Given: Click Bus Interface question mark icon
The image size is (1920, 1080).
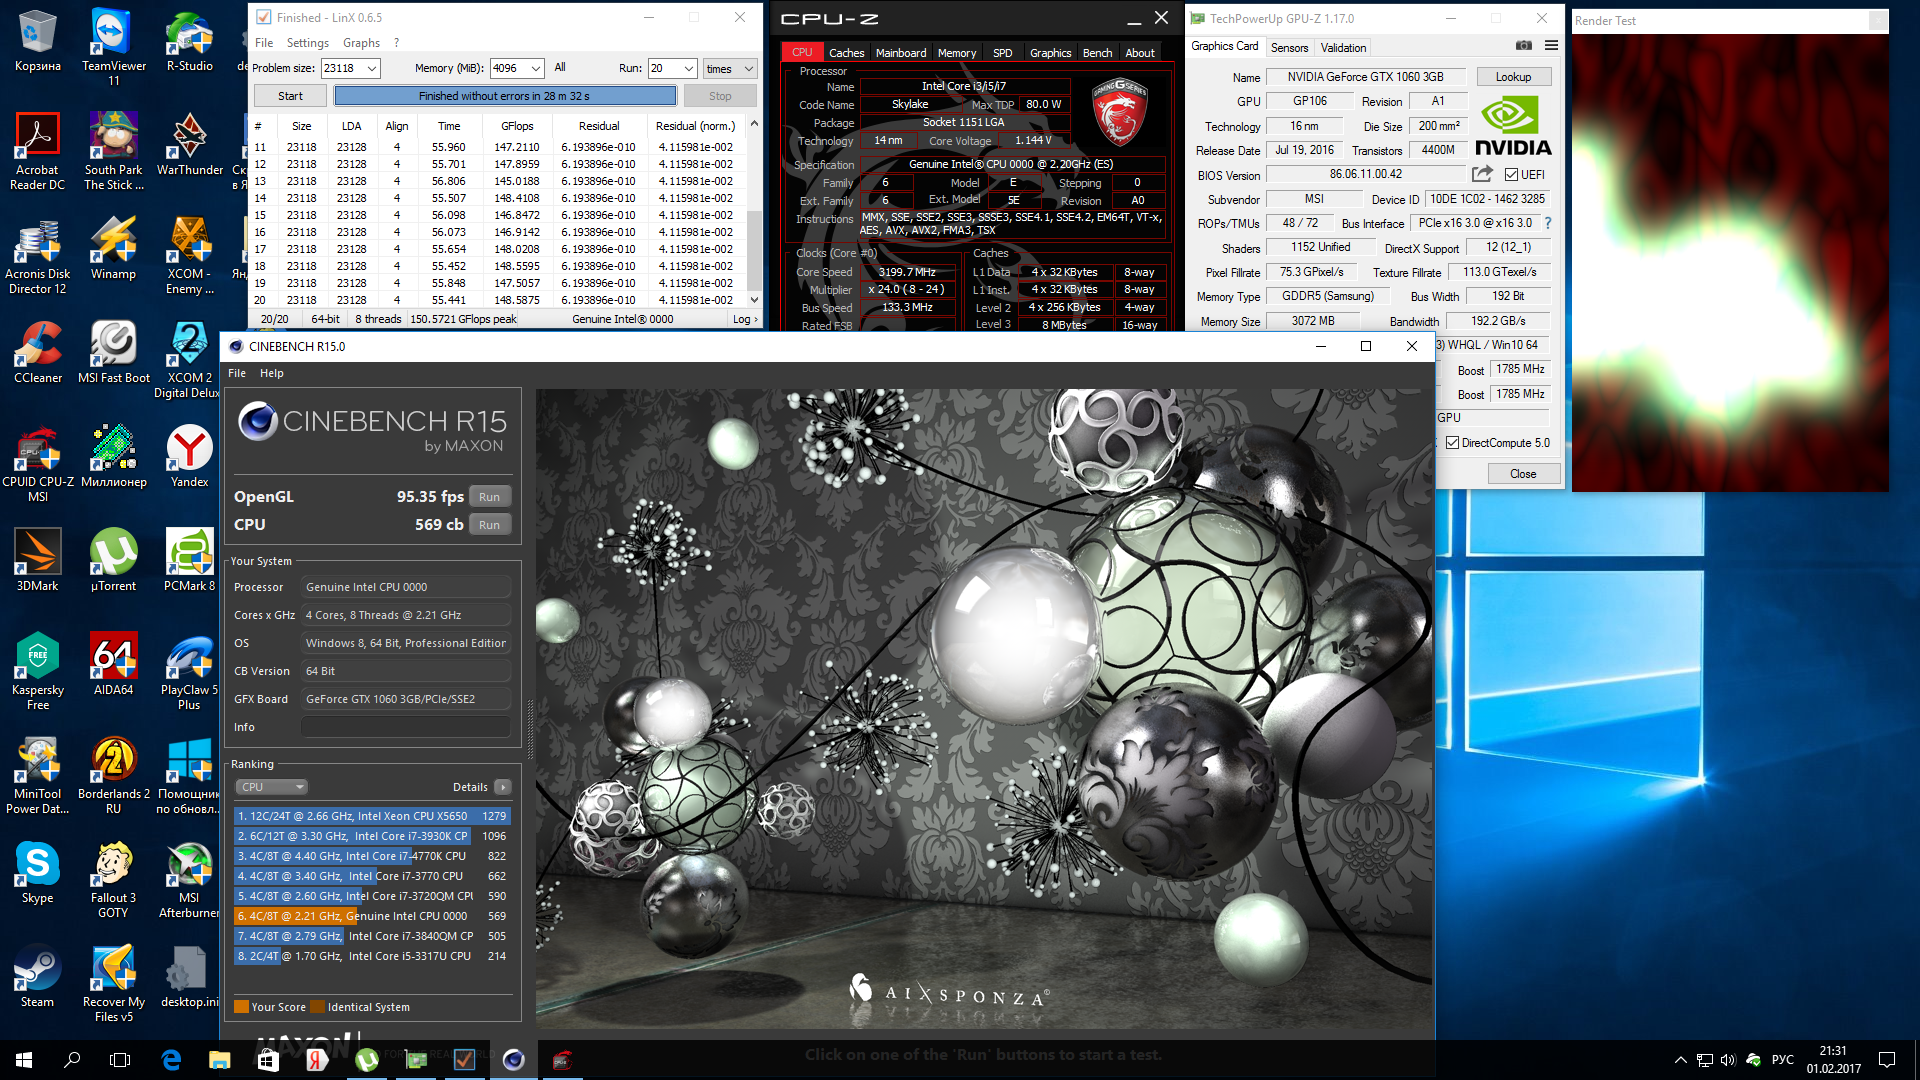Looking at the screenshot, I should (x=1548, y=223).
